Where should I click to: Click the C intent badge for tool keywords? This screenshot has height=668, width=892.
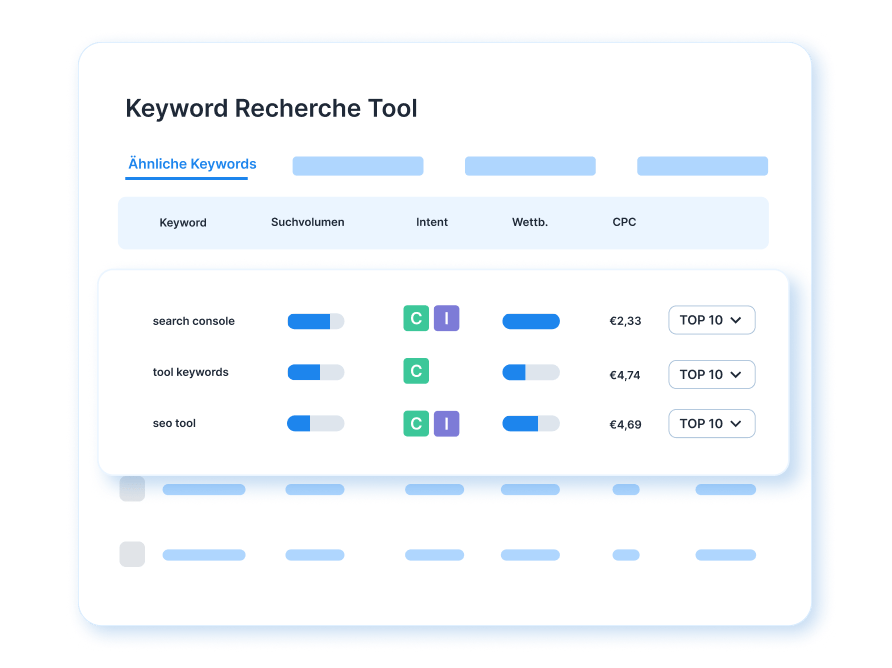click(416, 371)
